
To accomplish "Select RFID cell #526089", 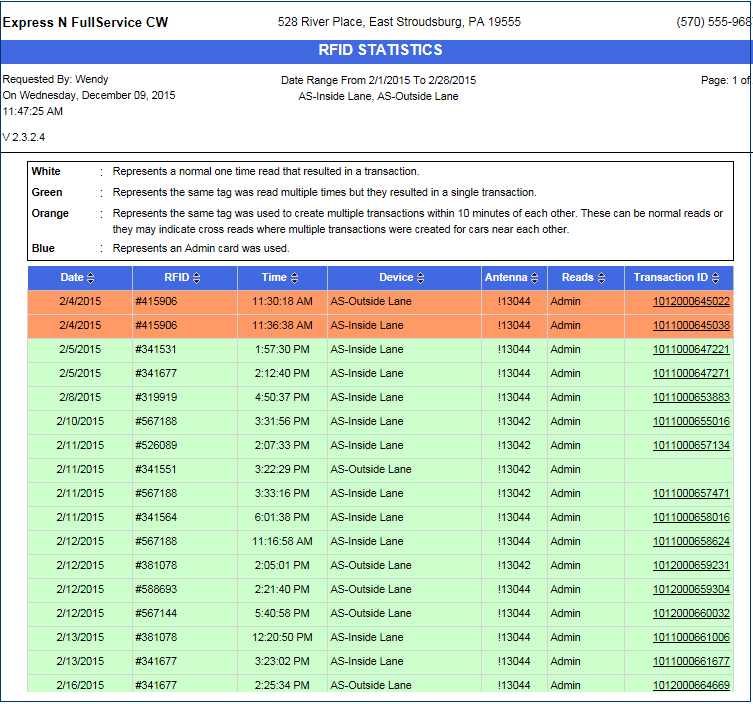I will 156,445.
